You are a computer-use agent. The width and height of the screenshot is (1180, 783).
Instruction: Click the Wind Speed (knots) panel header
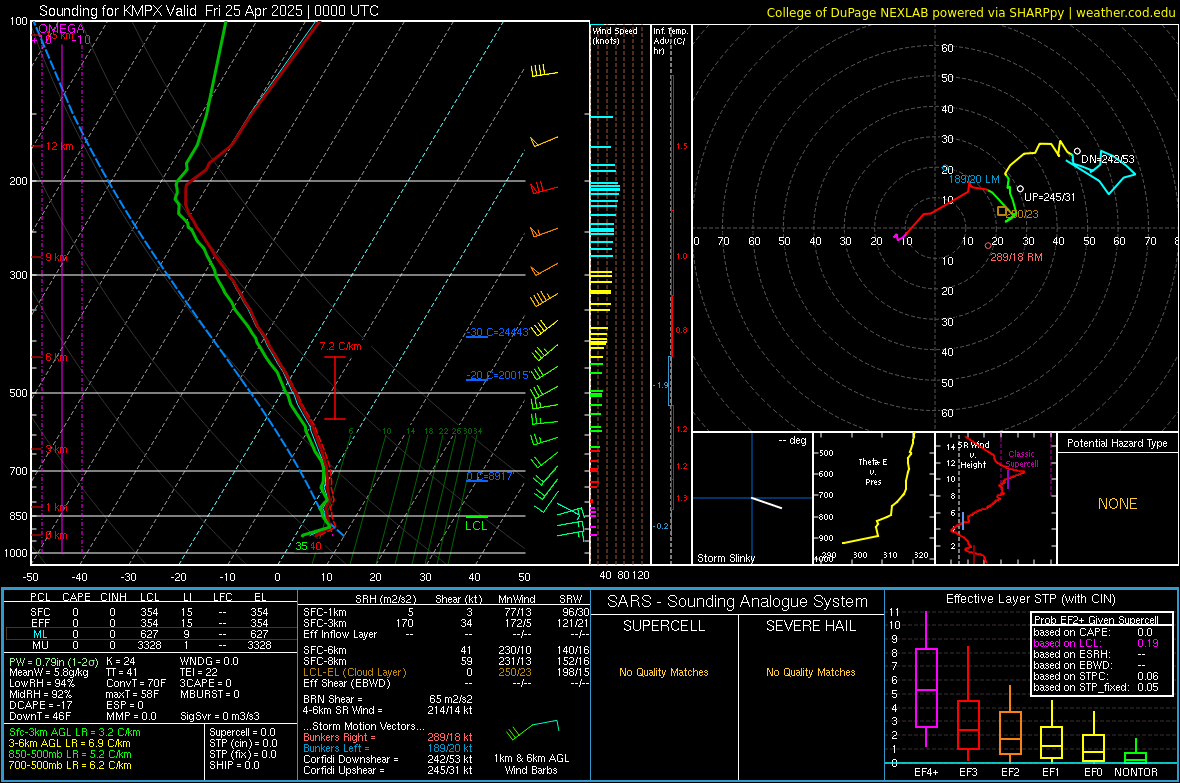615,35
